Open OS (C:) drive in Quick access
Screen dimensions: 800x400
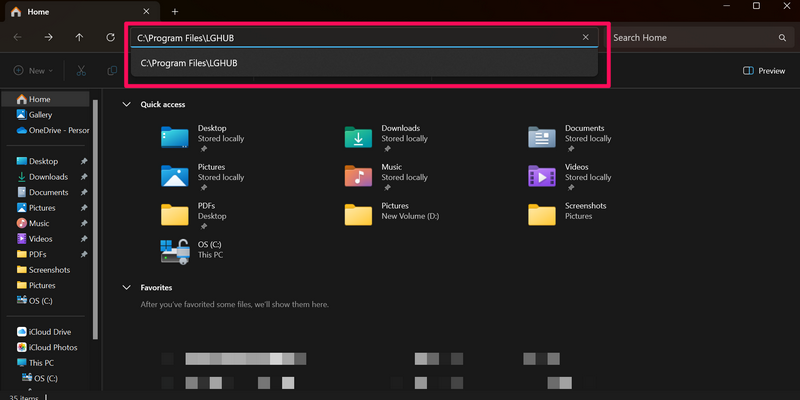click(175, 252)
